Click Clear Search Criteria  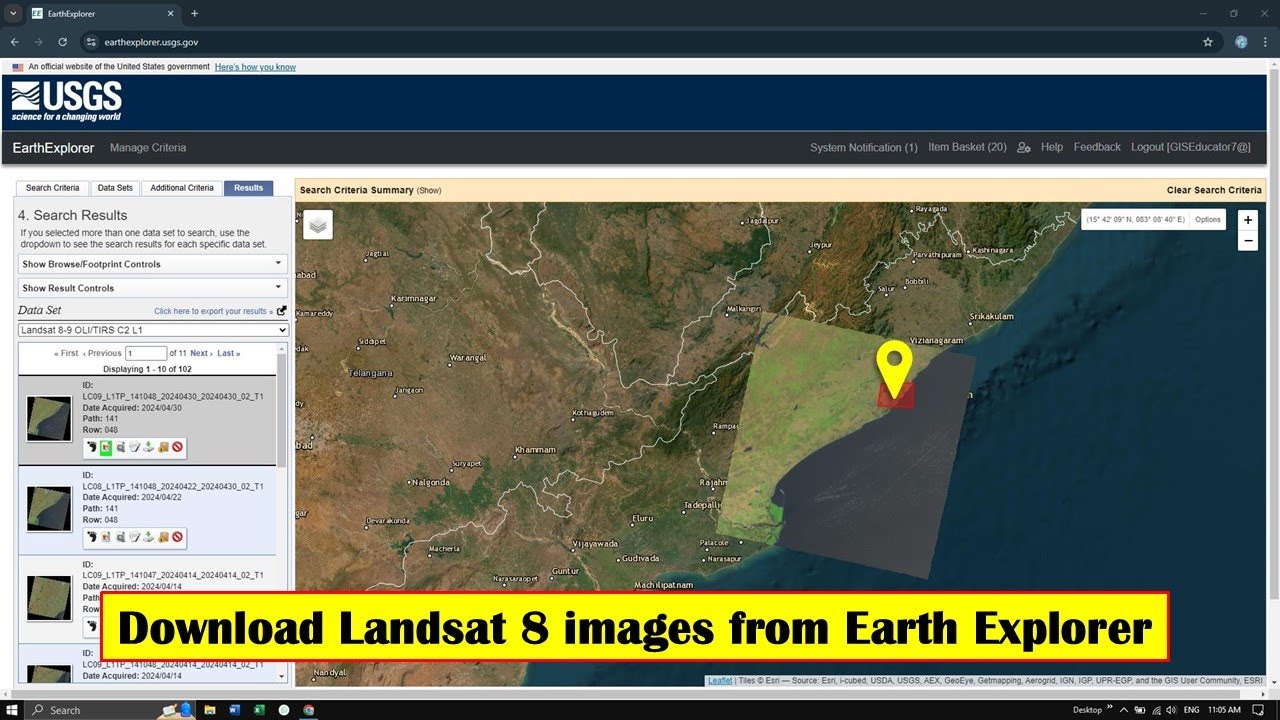[1214, 190]
